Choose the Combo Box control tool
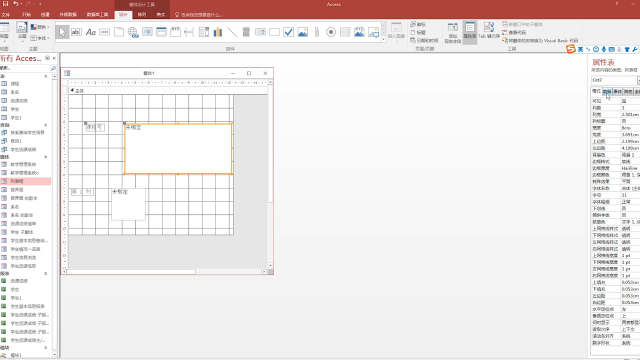 (204, 32)
